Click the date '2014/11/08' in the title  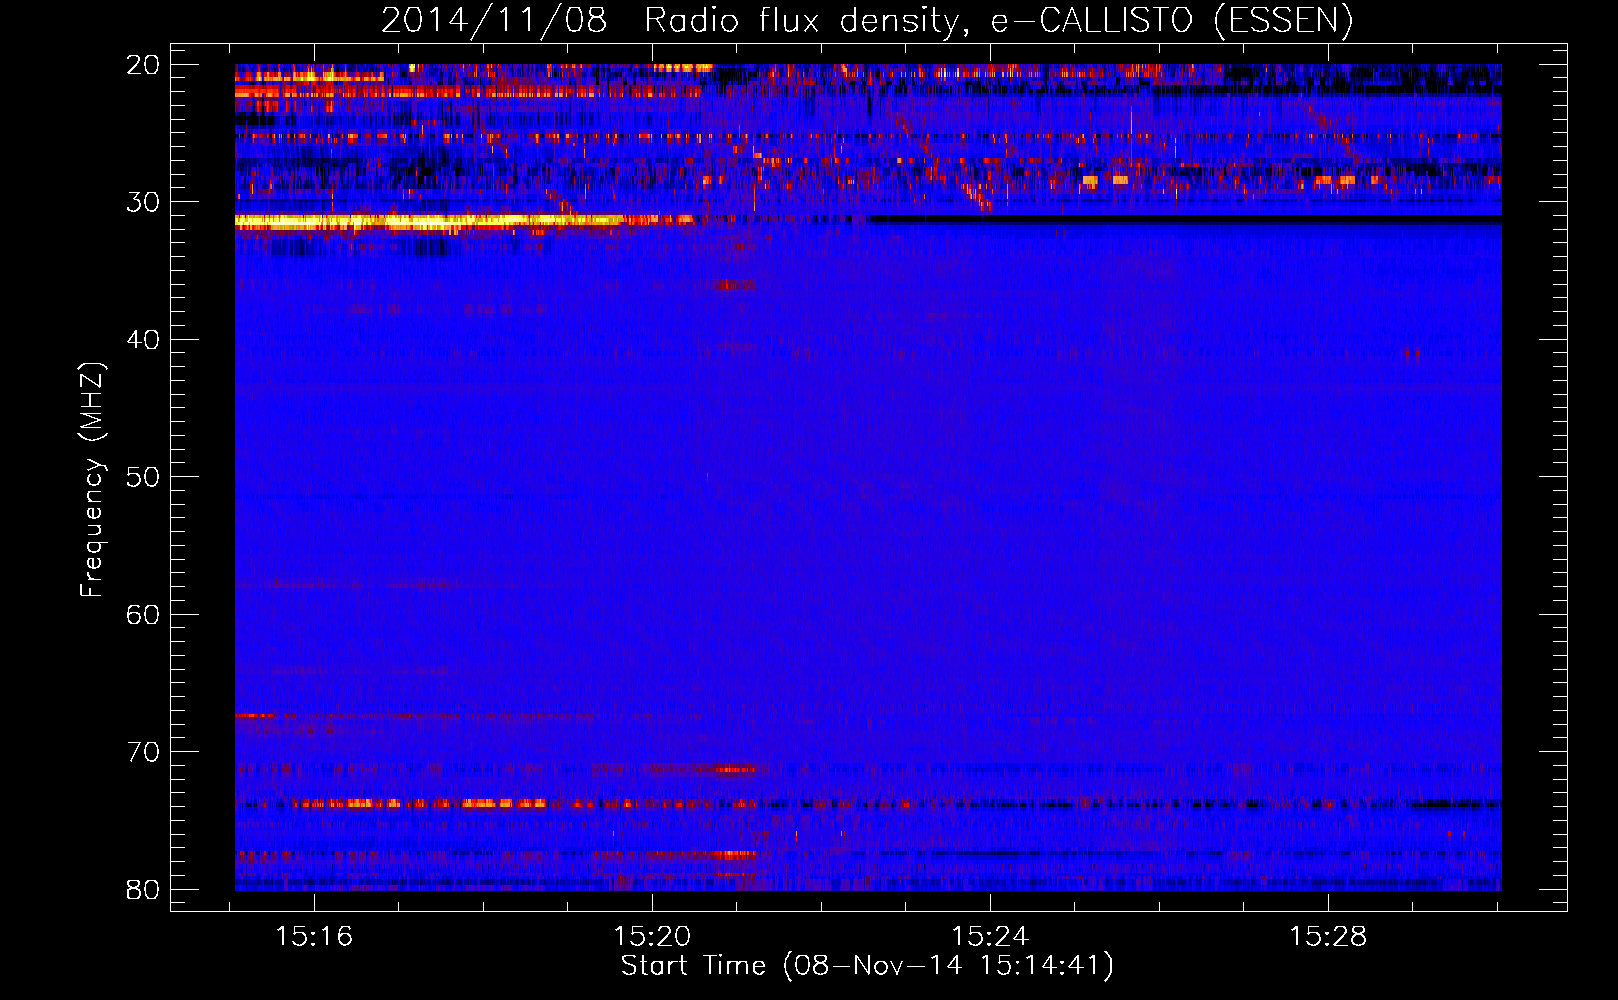pyautogui.click(x=494, y=21)
